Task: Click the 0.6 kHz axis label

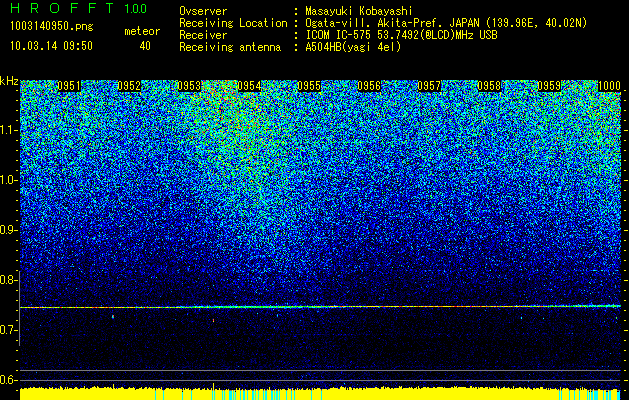Action: (7, 380)
